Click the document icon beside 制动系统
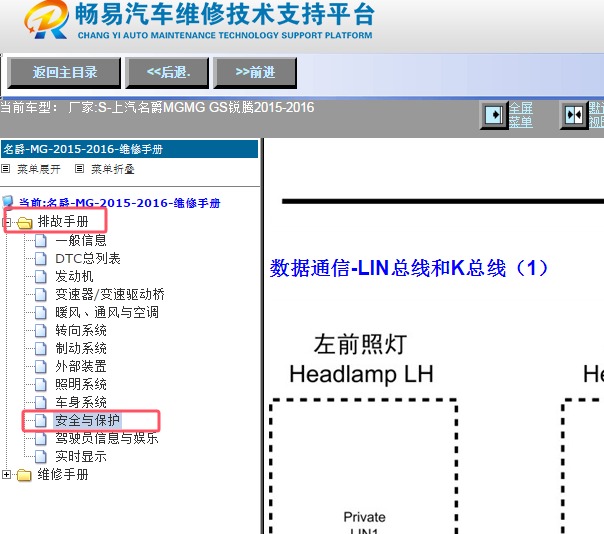Viewport: 604px width, 534px height. pos(40,349)
